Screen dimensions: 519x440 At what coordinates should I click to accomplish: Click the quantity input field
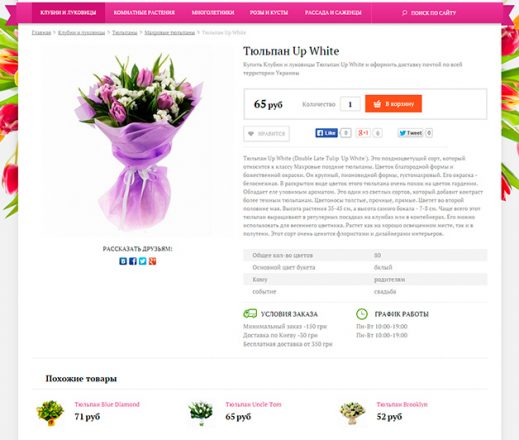click(x=350, y=104)
